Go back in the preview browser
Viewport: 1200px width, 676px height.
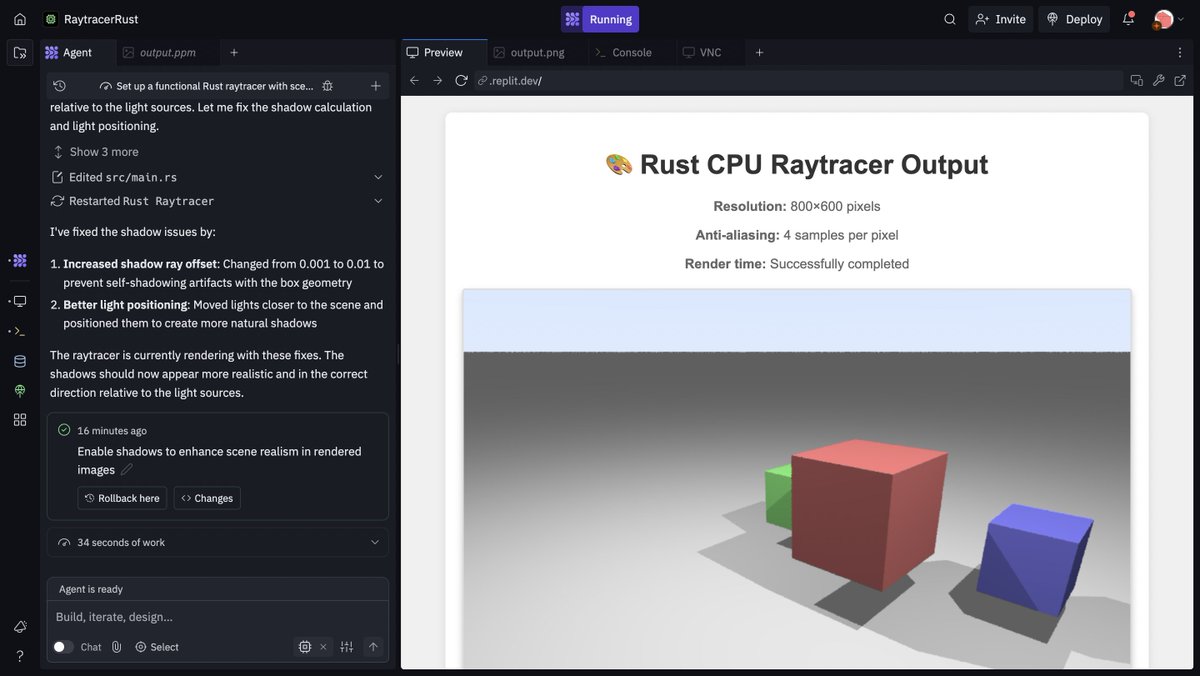(x=415, y=80)
